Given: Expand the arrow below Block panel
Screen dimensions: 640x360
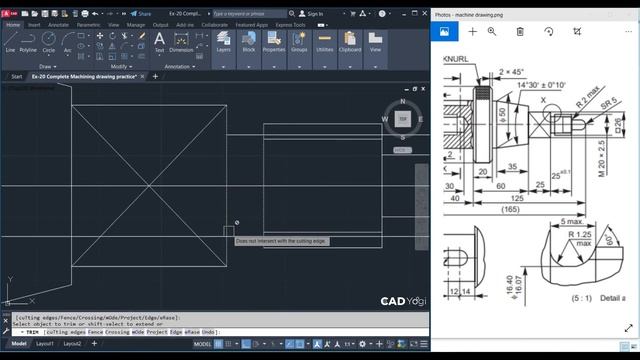Looking at the screenshot, I should pos(249,67).
